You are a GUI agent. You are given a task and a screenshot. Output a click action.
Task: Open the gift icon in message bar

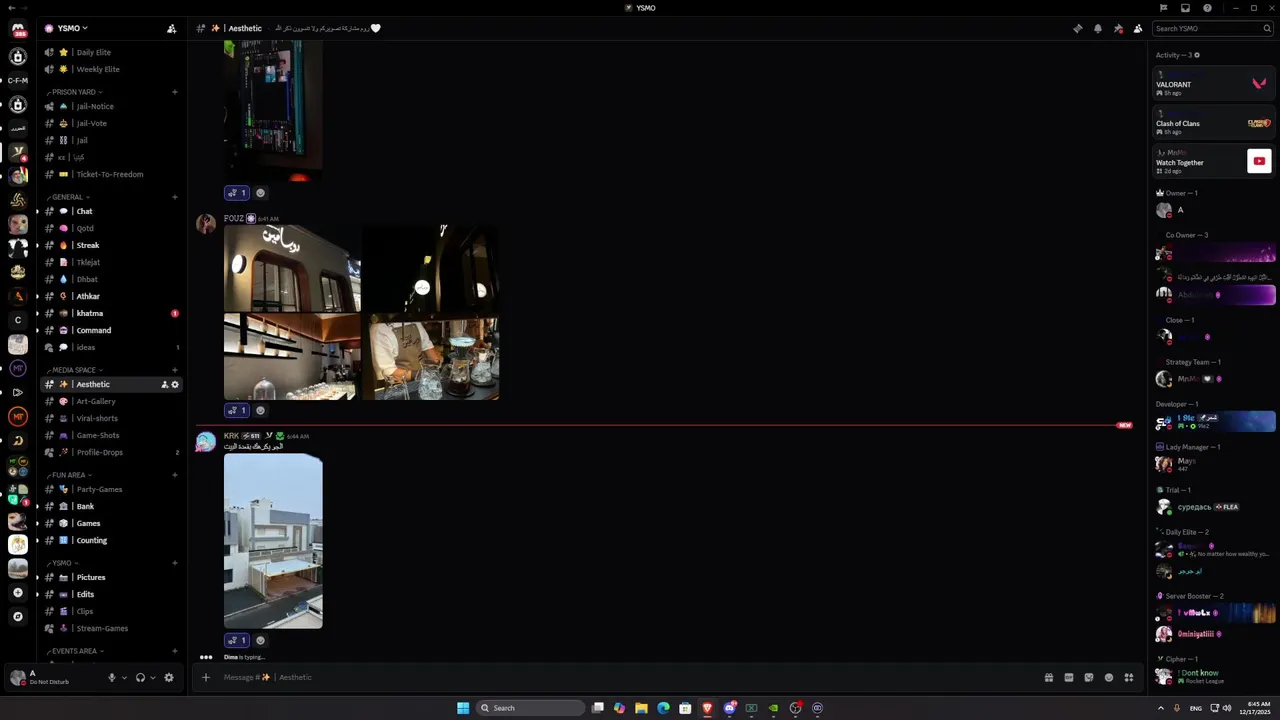coord(1048,677)
